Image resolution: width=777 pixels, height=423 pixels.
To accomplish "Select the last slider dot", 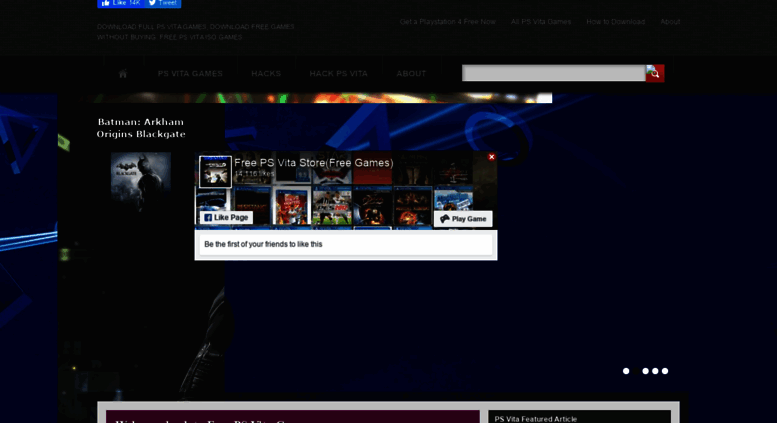I will pos(665,371).
